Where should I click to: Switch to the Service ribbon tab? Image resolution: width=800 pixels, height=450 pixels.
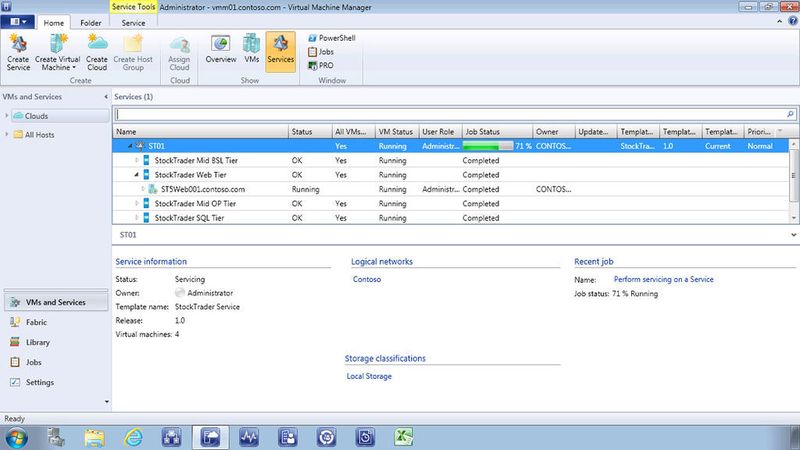[133, 23]
